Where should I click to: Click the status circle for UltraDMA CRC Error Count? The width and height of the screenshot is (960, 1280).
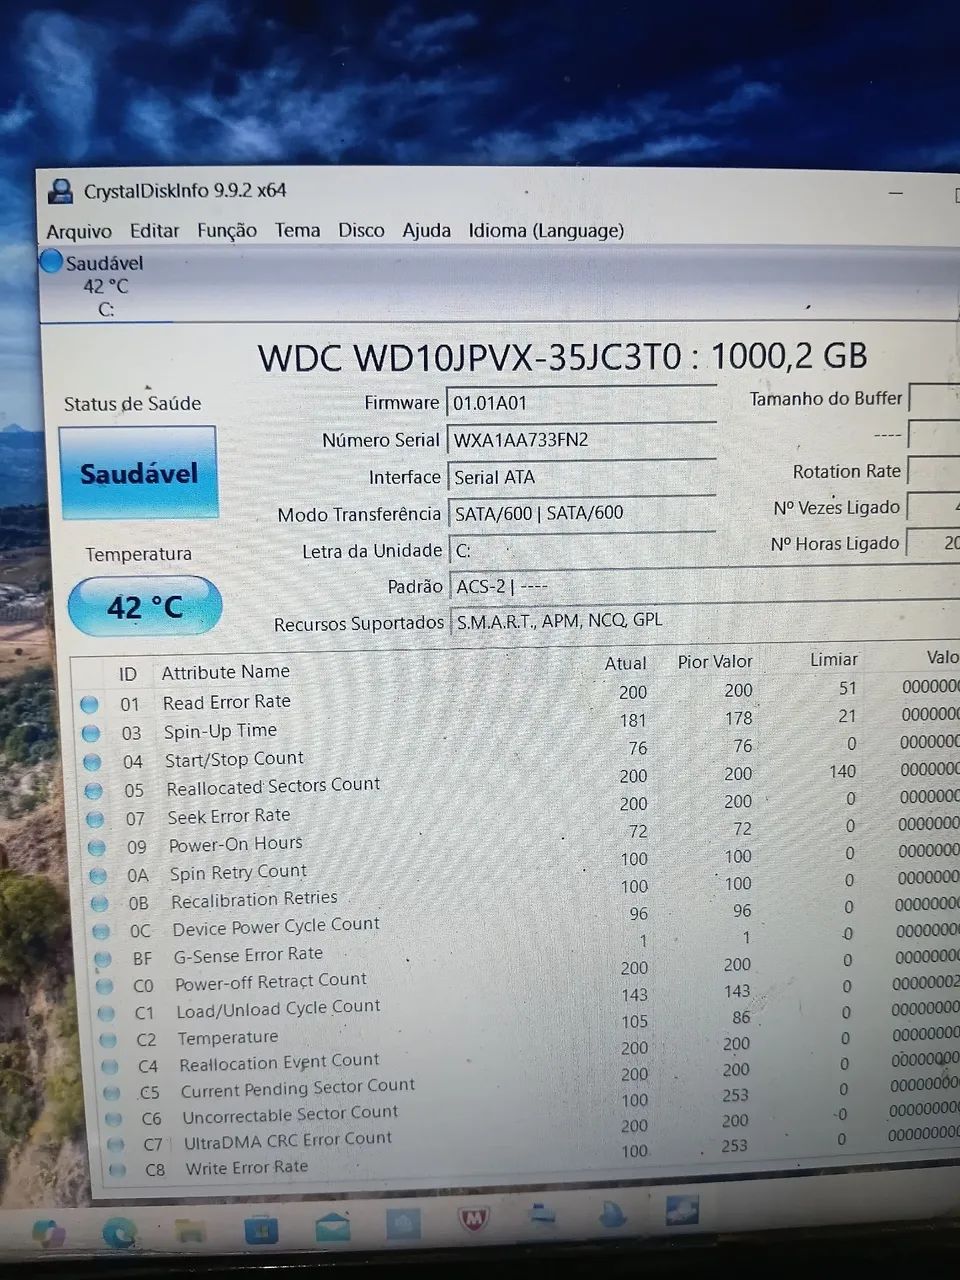tap(117, 1145)
